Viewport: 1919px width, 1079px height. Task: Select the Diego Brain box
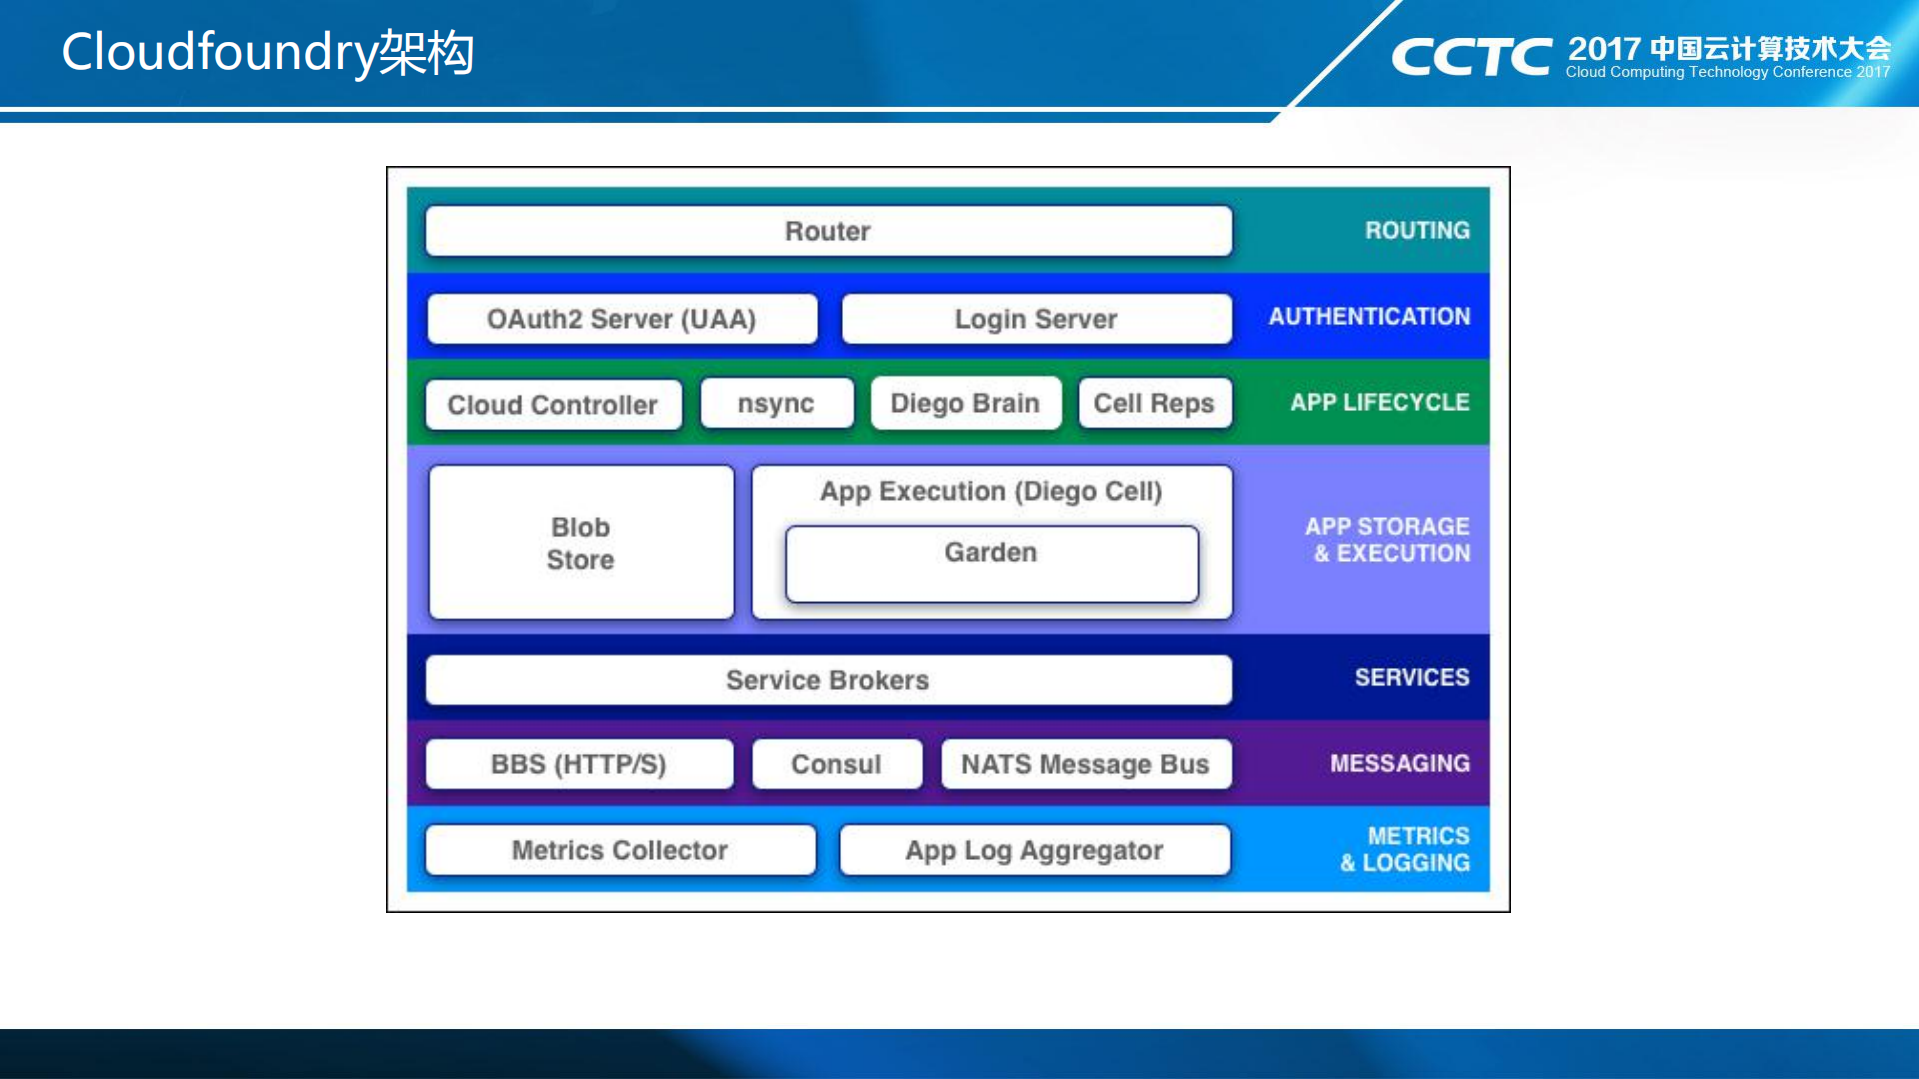coord(965,404)
